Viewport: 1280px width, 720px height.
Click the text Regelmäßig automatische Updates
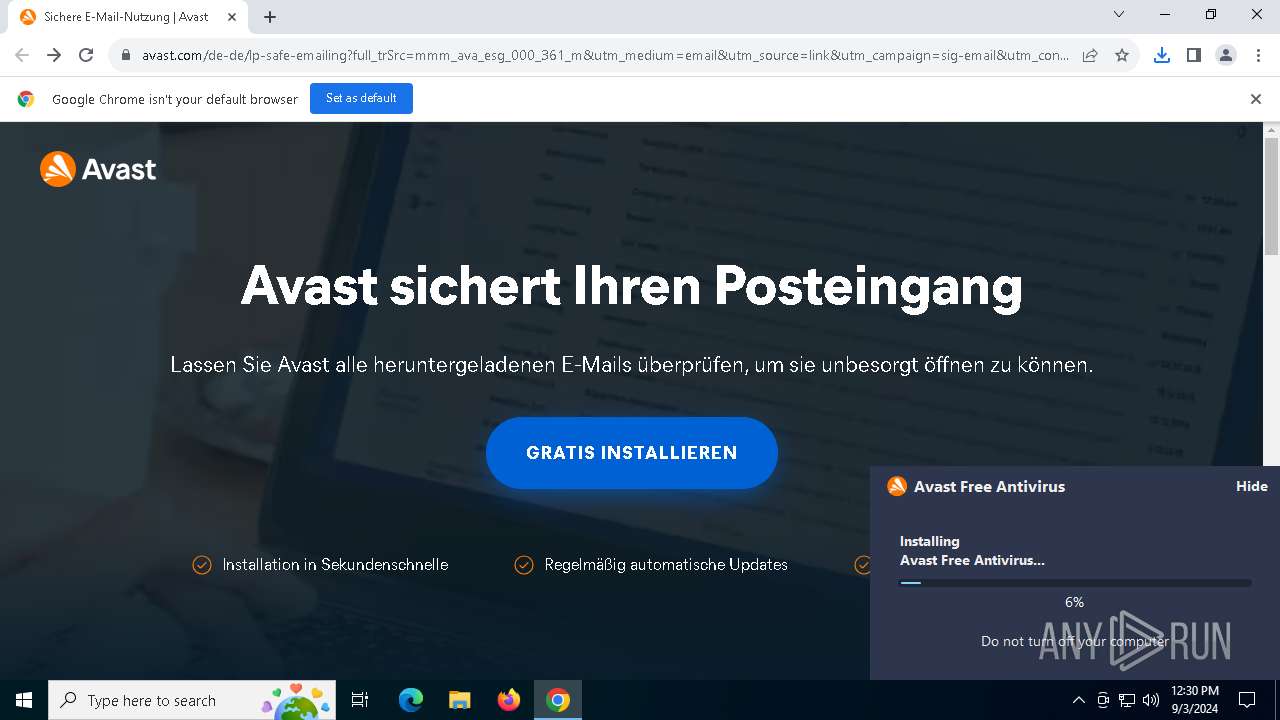[x=666, y=565]
